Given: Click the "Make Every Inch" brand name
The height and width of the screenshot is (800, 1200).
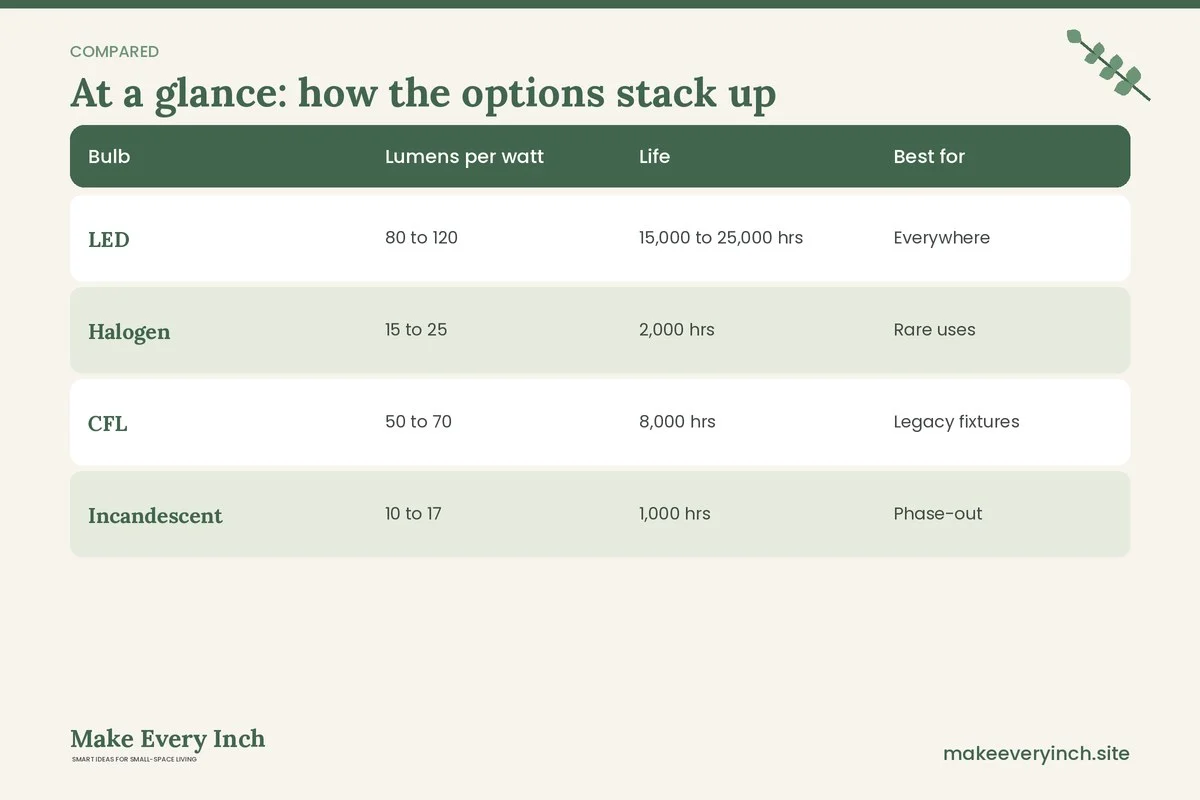Looking at the screenshot, I should tap(168, 739).
